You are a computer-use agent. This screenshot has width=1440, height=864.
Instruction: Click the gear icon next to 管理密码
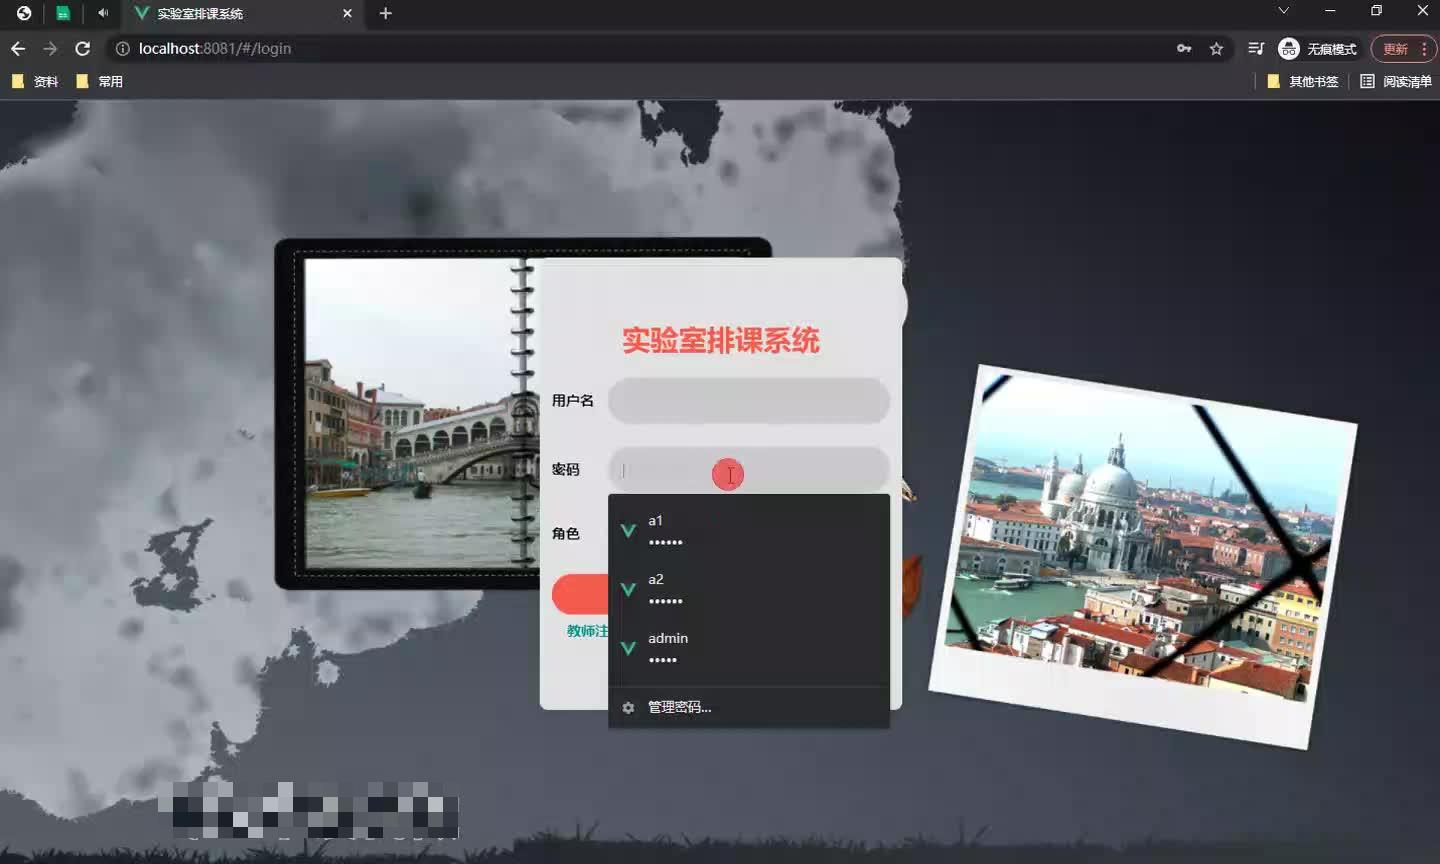[628, 707]
